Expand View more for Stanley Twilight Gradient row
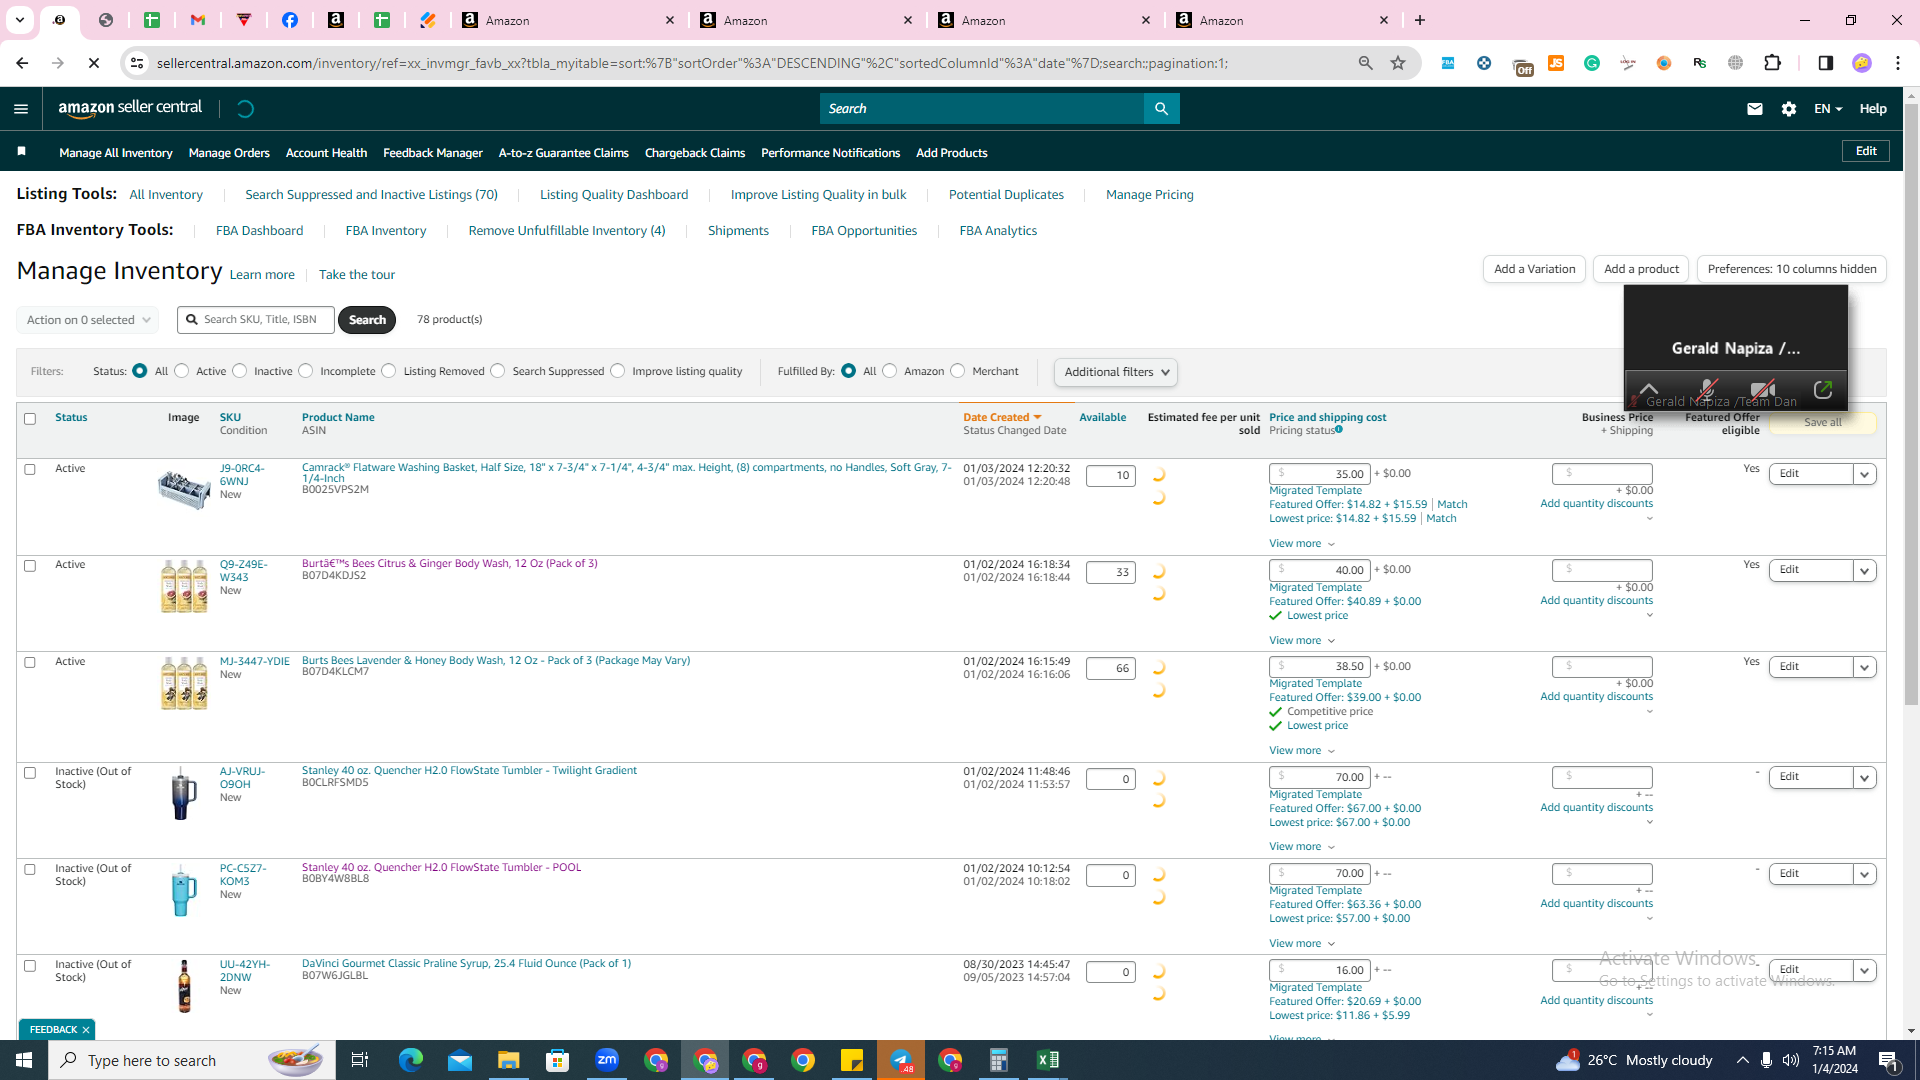The height and width of the screenshot is (1080, 1920). point(1302,847)
